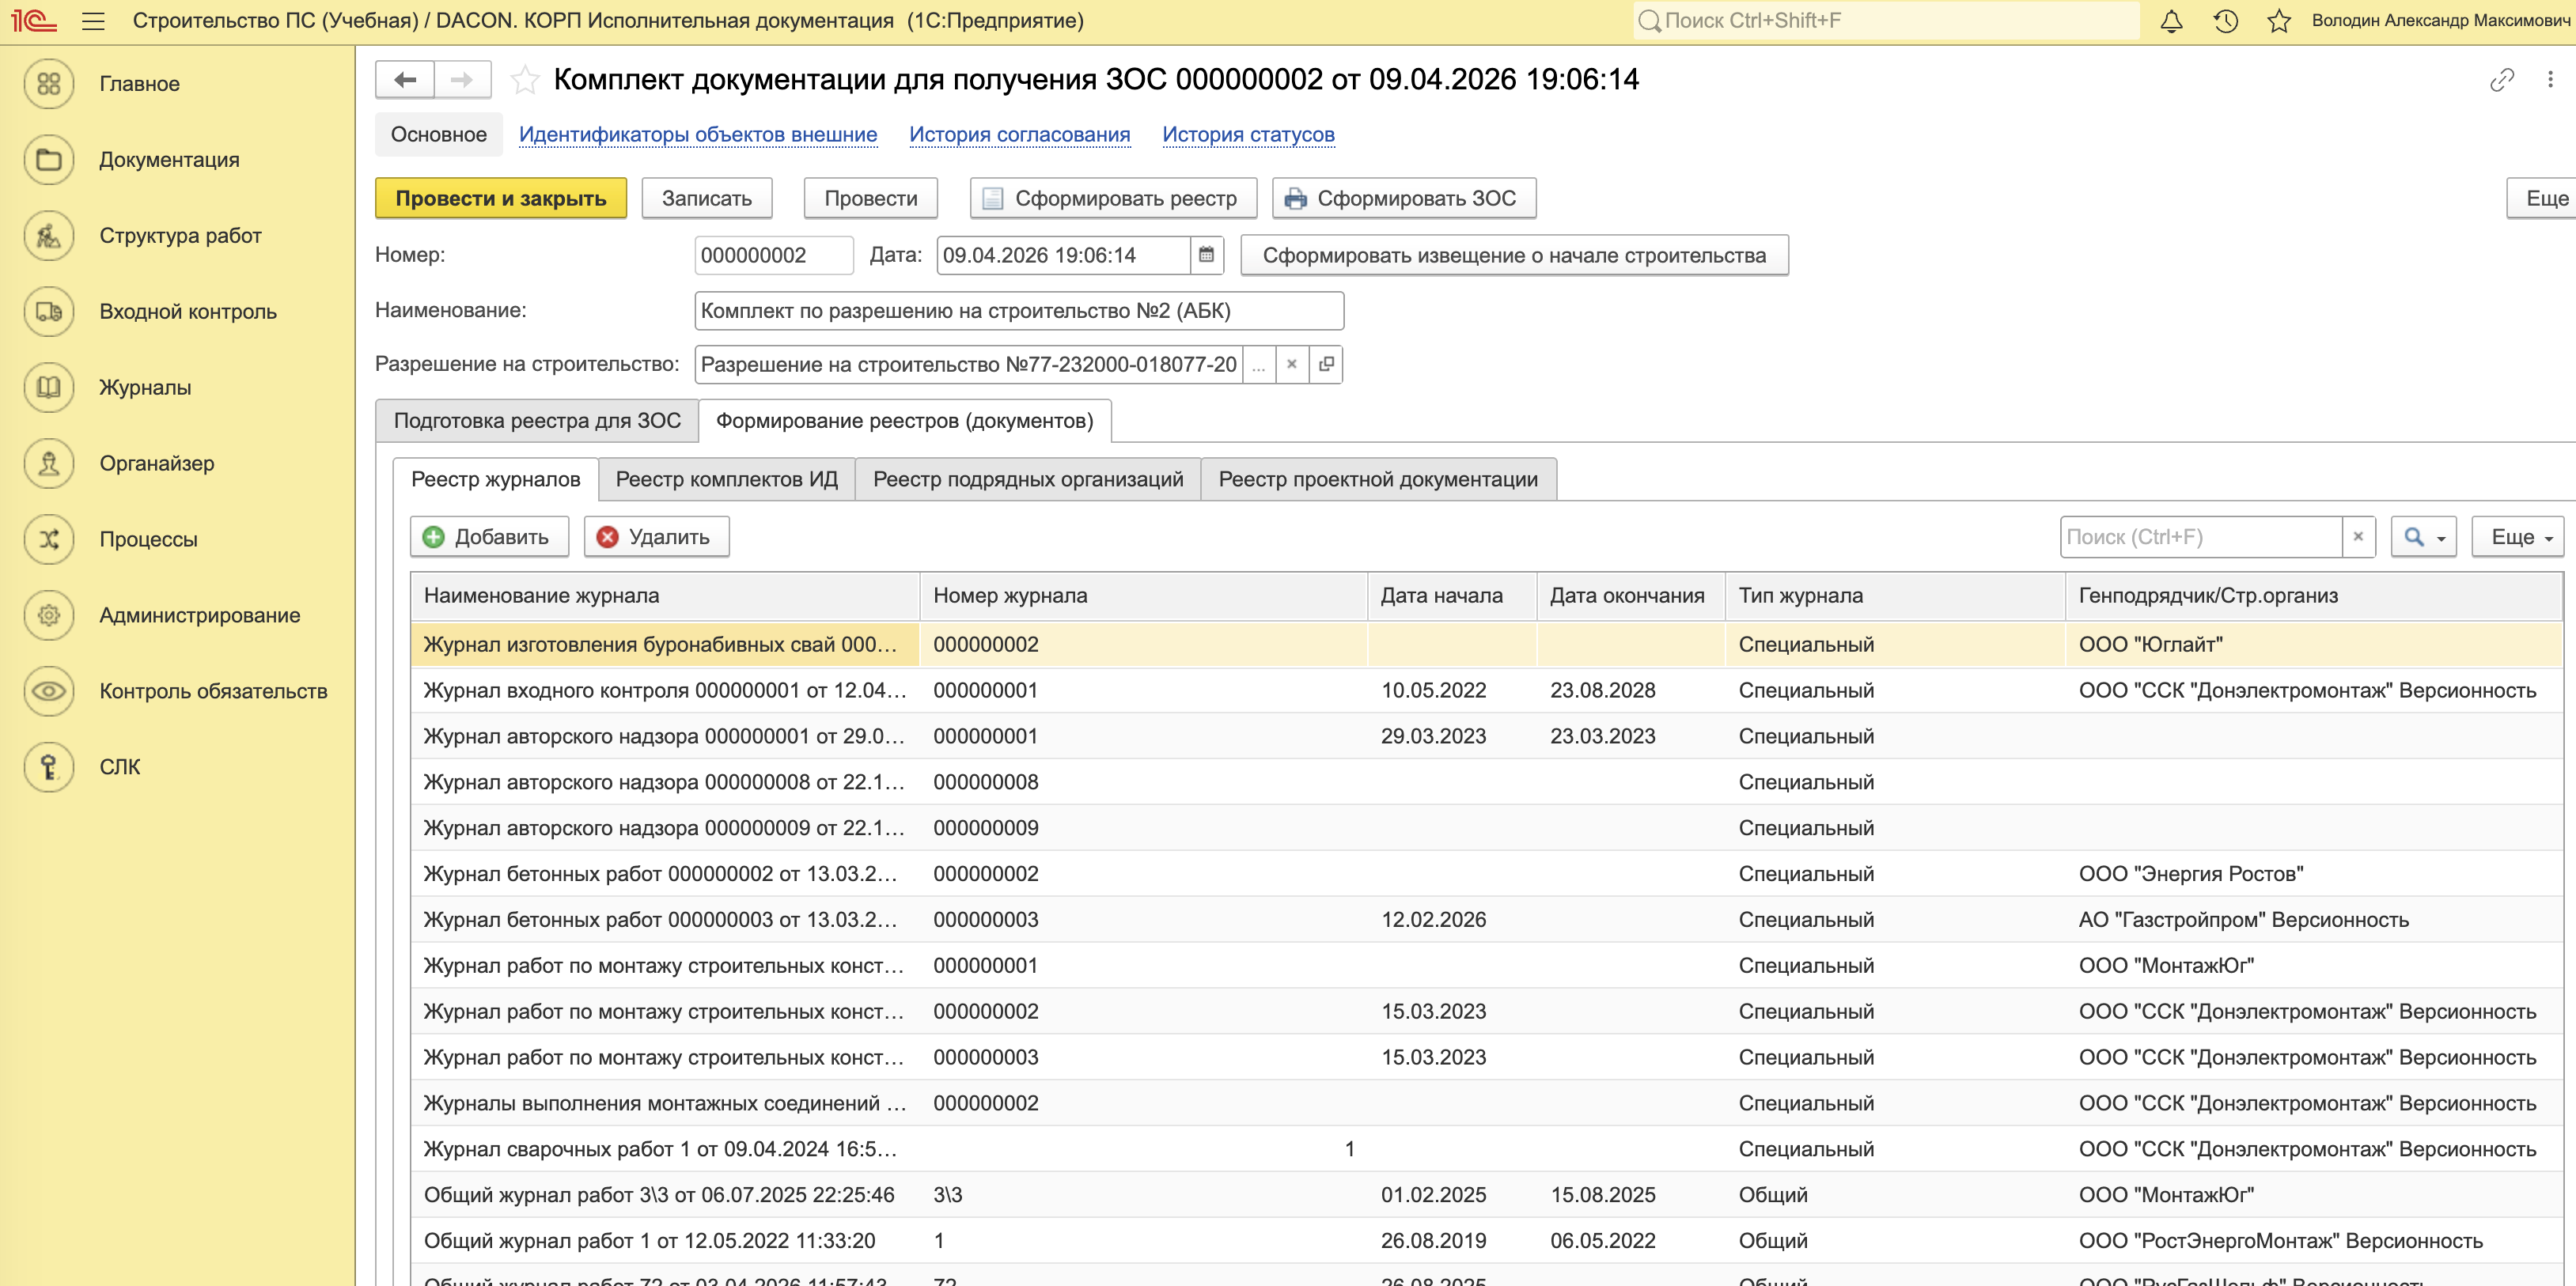Open calendar picker for Дата field
This screenshot has height=1286, width=2576.
[1206, 255]
